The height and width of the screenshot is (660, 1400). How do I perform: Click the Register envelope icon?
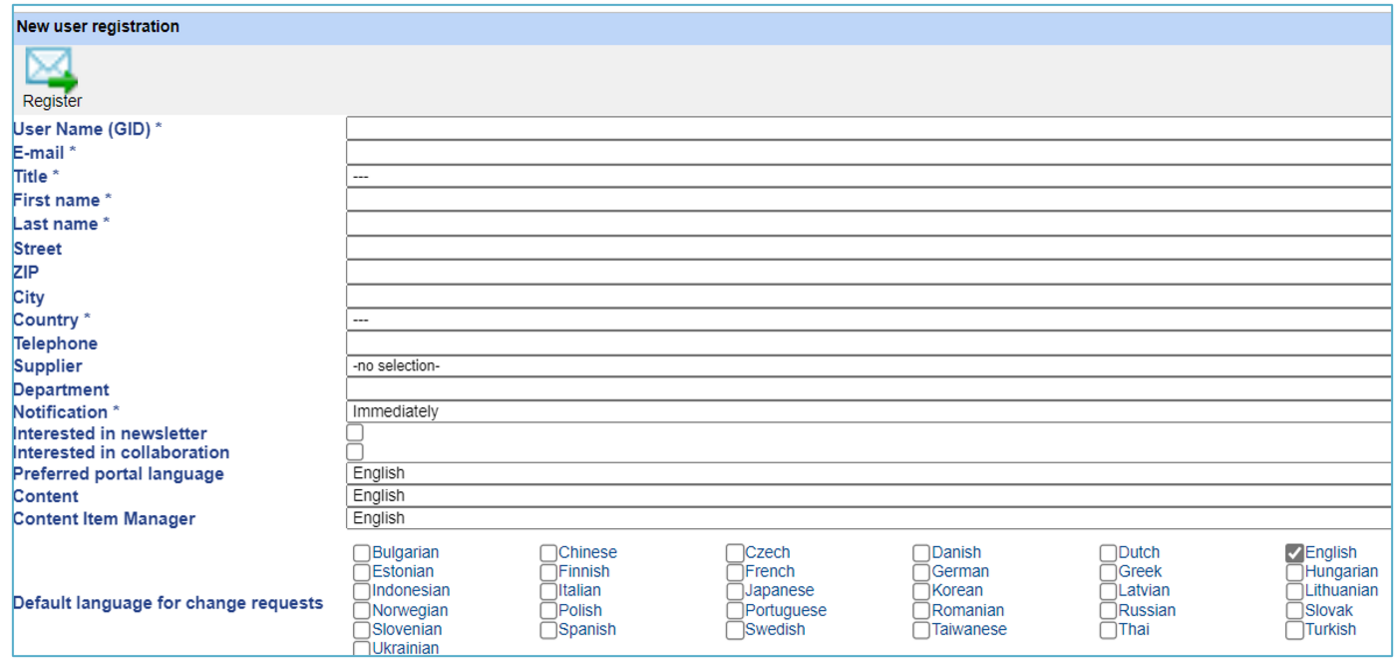click(x=51, y=70)
